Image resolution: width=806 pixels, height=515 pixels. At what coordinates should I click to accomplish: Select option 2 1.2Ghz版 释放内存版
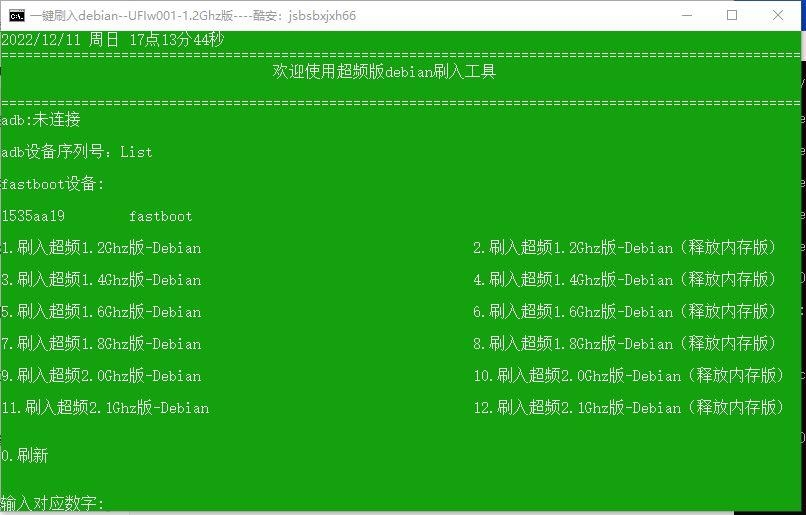(625, 248)
